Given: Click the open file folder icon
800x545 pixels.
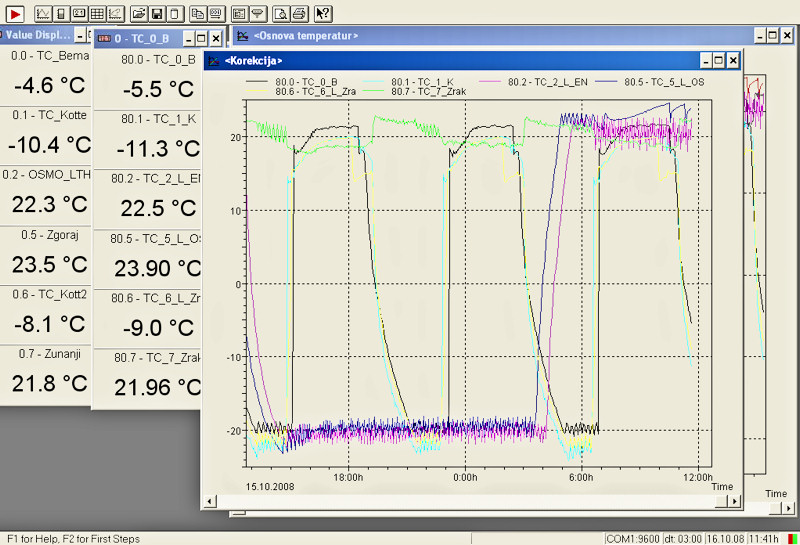Looking at the screenshot, I should (x=139, y=14).
